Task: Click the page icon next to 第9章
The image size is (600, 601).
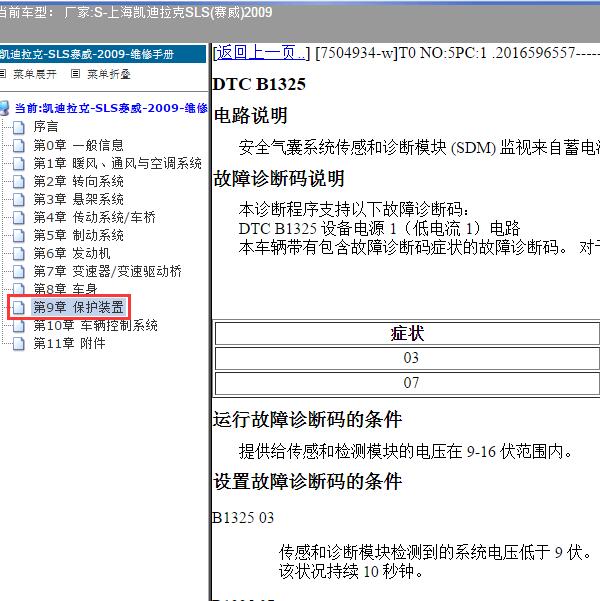Action: click(18, 307)
